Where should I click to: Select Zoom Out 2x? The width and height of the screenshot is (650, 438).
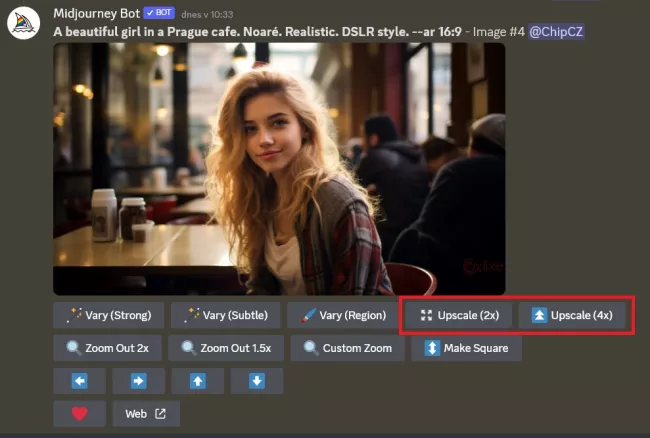(107, 348)
